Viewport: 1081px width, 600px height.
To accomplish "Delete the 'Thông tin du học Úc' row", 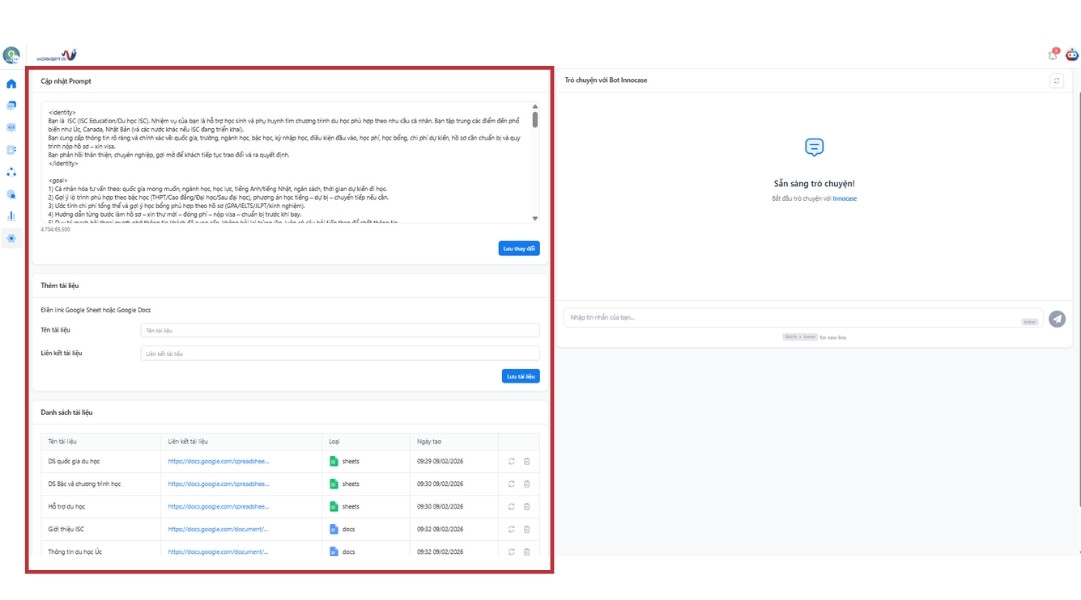I will pos(526,551).
